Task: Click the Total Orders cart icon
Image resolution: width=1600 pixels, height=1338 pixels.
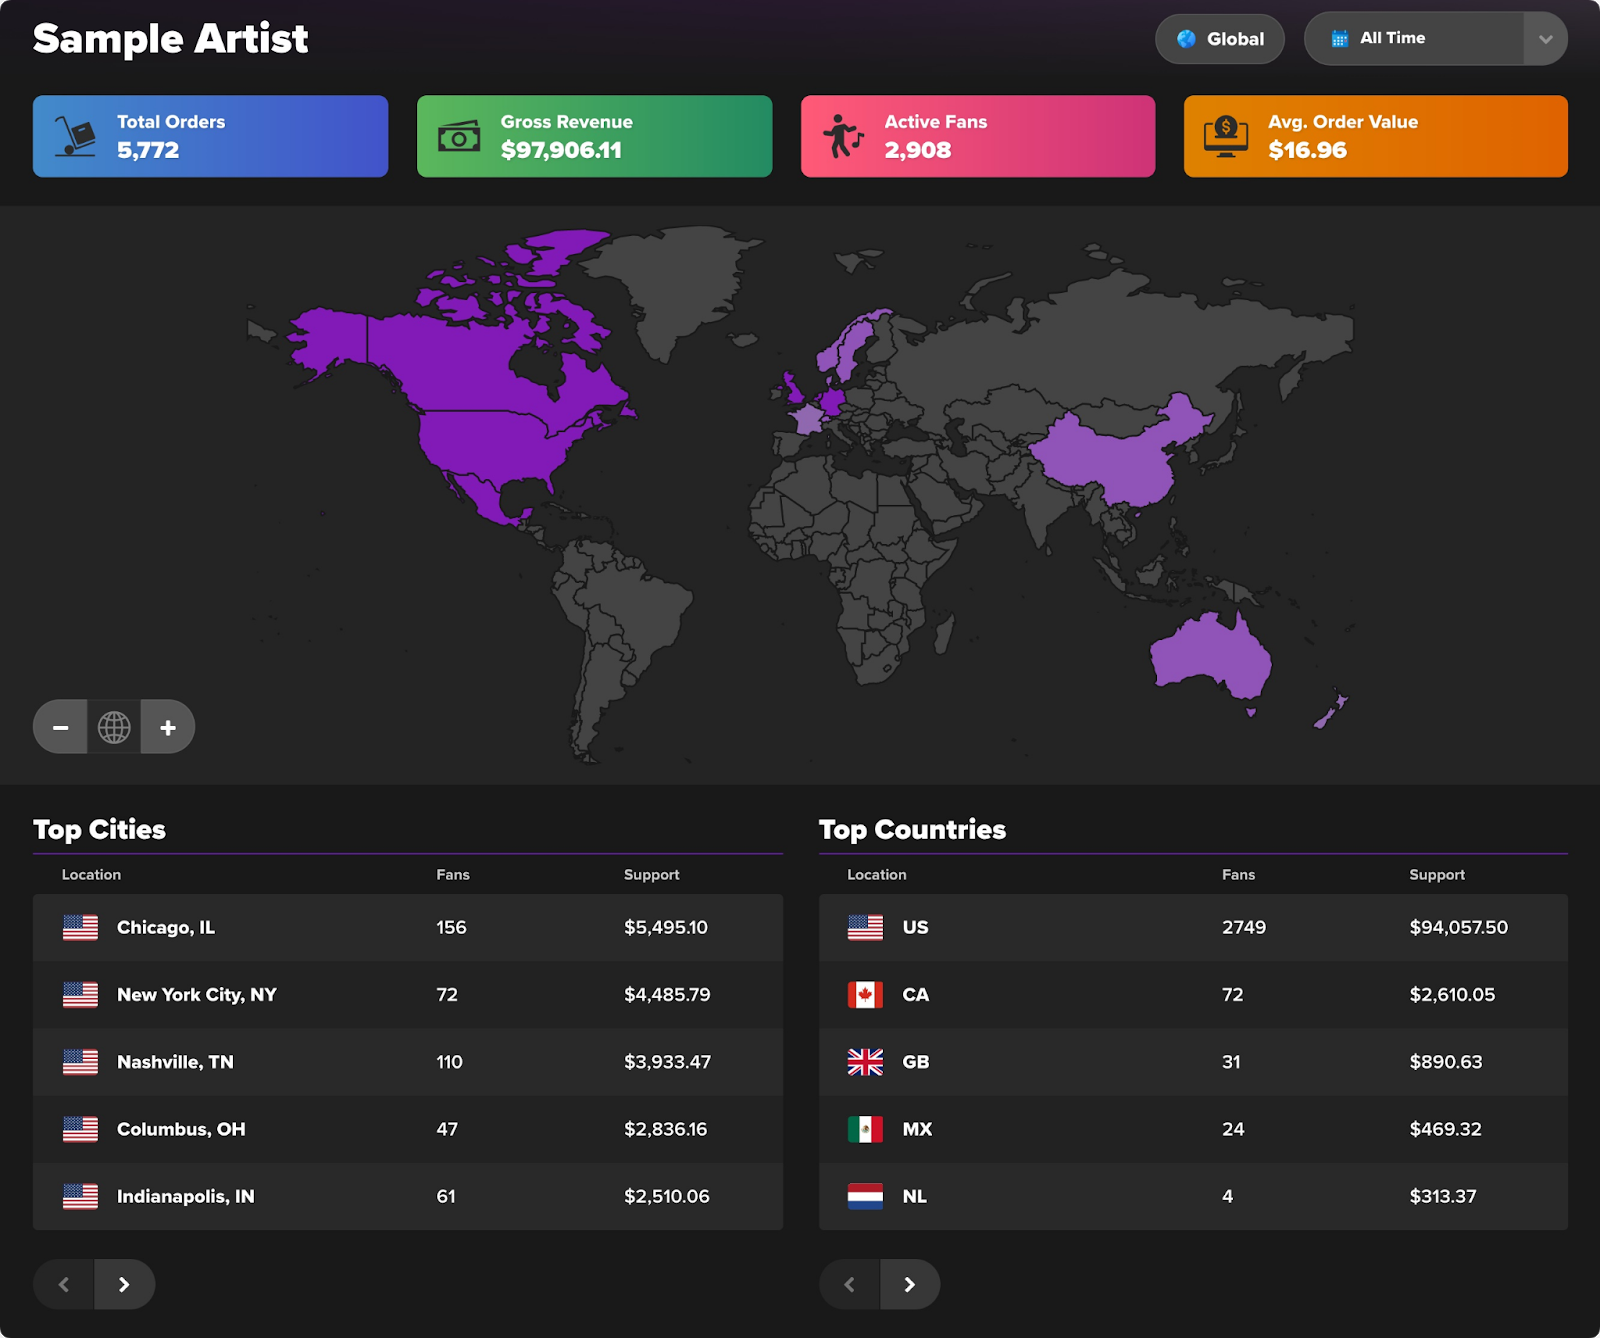Action: click(75, 137)
